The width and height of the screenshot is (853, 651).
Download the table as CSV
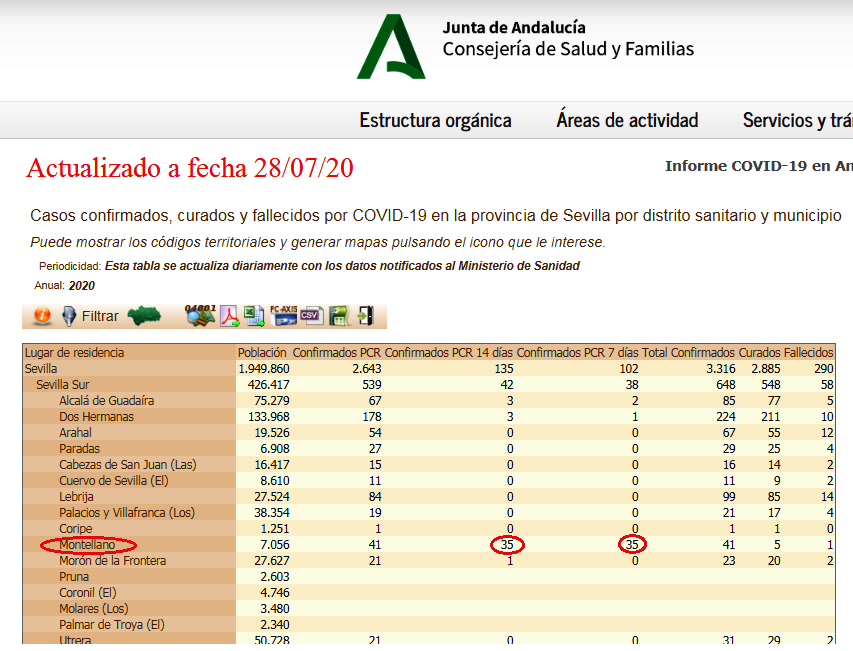tap(311, 316)
